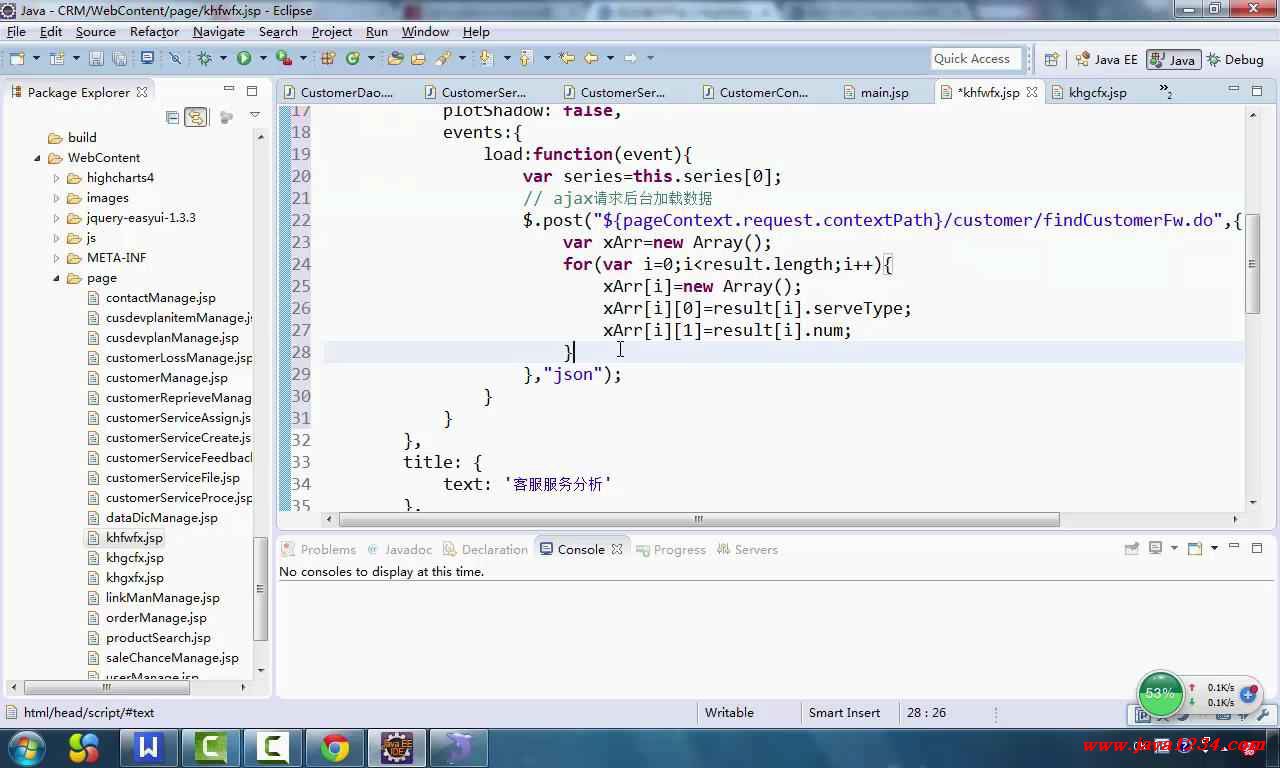Open the Navigate menu
1280x768 pixels.
pyautogui.click(x=218, y=31)
